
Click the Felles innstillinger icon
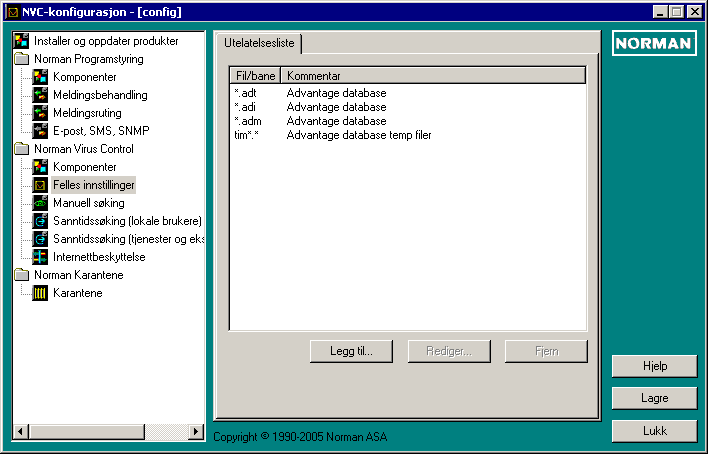tap(40, 185)
